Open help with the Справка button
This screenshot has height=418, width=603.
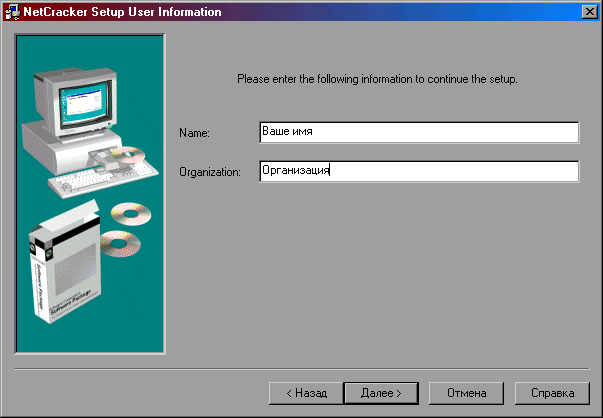pyautogui.click(x=552, y=393)
